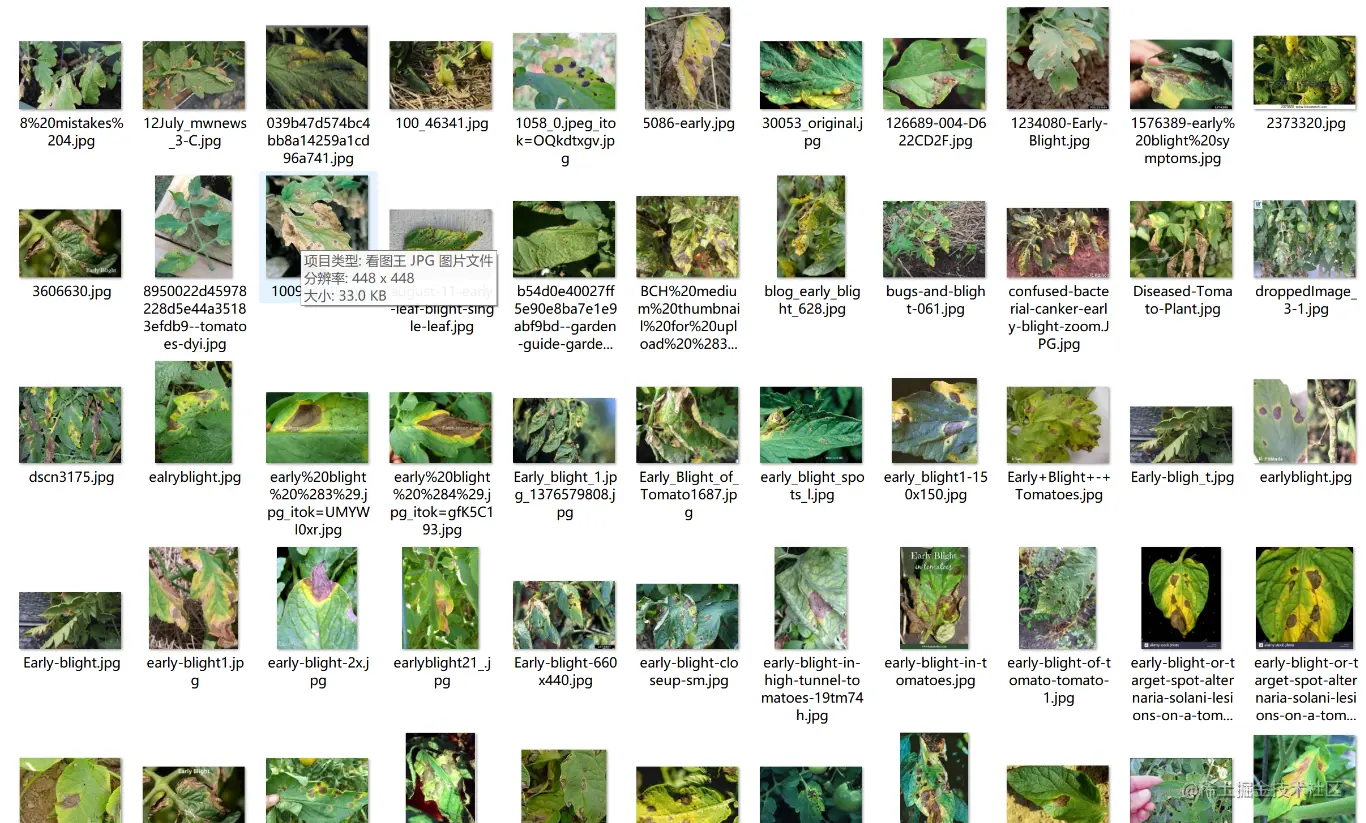The image size is (1366, 823).
Task: Click the Diseased-Tomato-Plant.jpg file icon
Action: coord(1182,239)
